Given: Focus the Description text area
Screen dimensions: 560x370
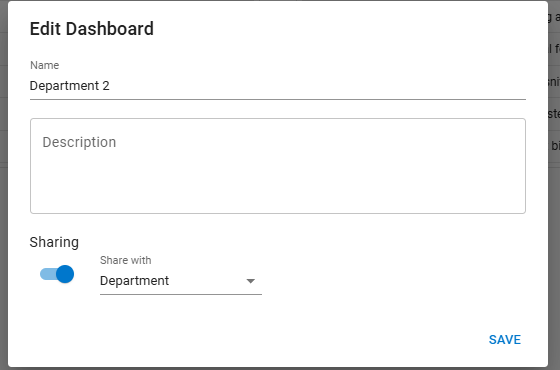Looking at the screenshot, I should 278,166.
